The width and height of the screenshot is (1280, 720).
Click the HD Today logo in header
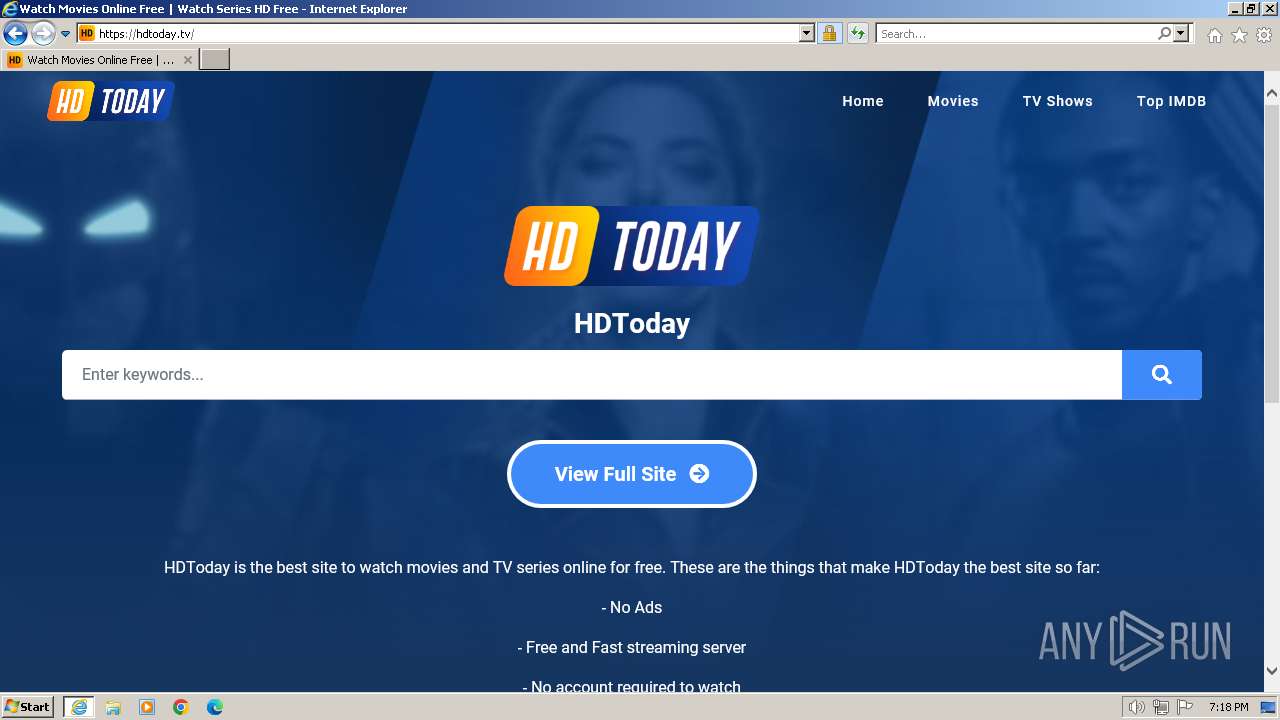pos(111,101)
